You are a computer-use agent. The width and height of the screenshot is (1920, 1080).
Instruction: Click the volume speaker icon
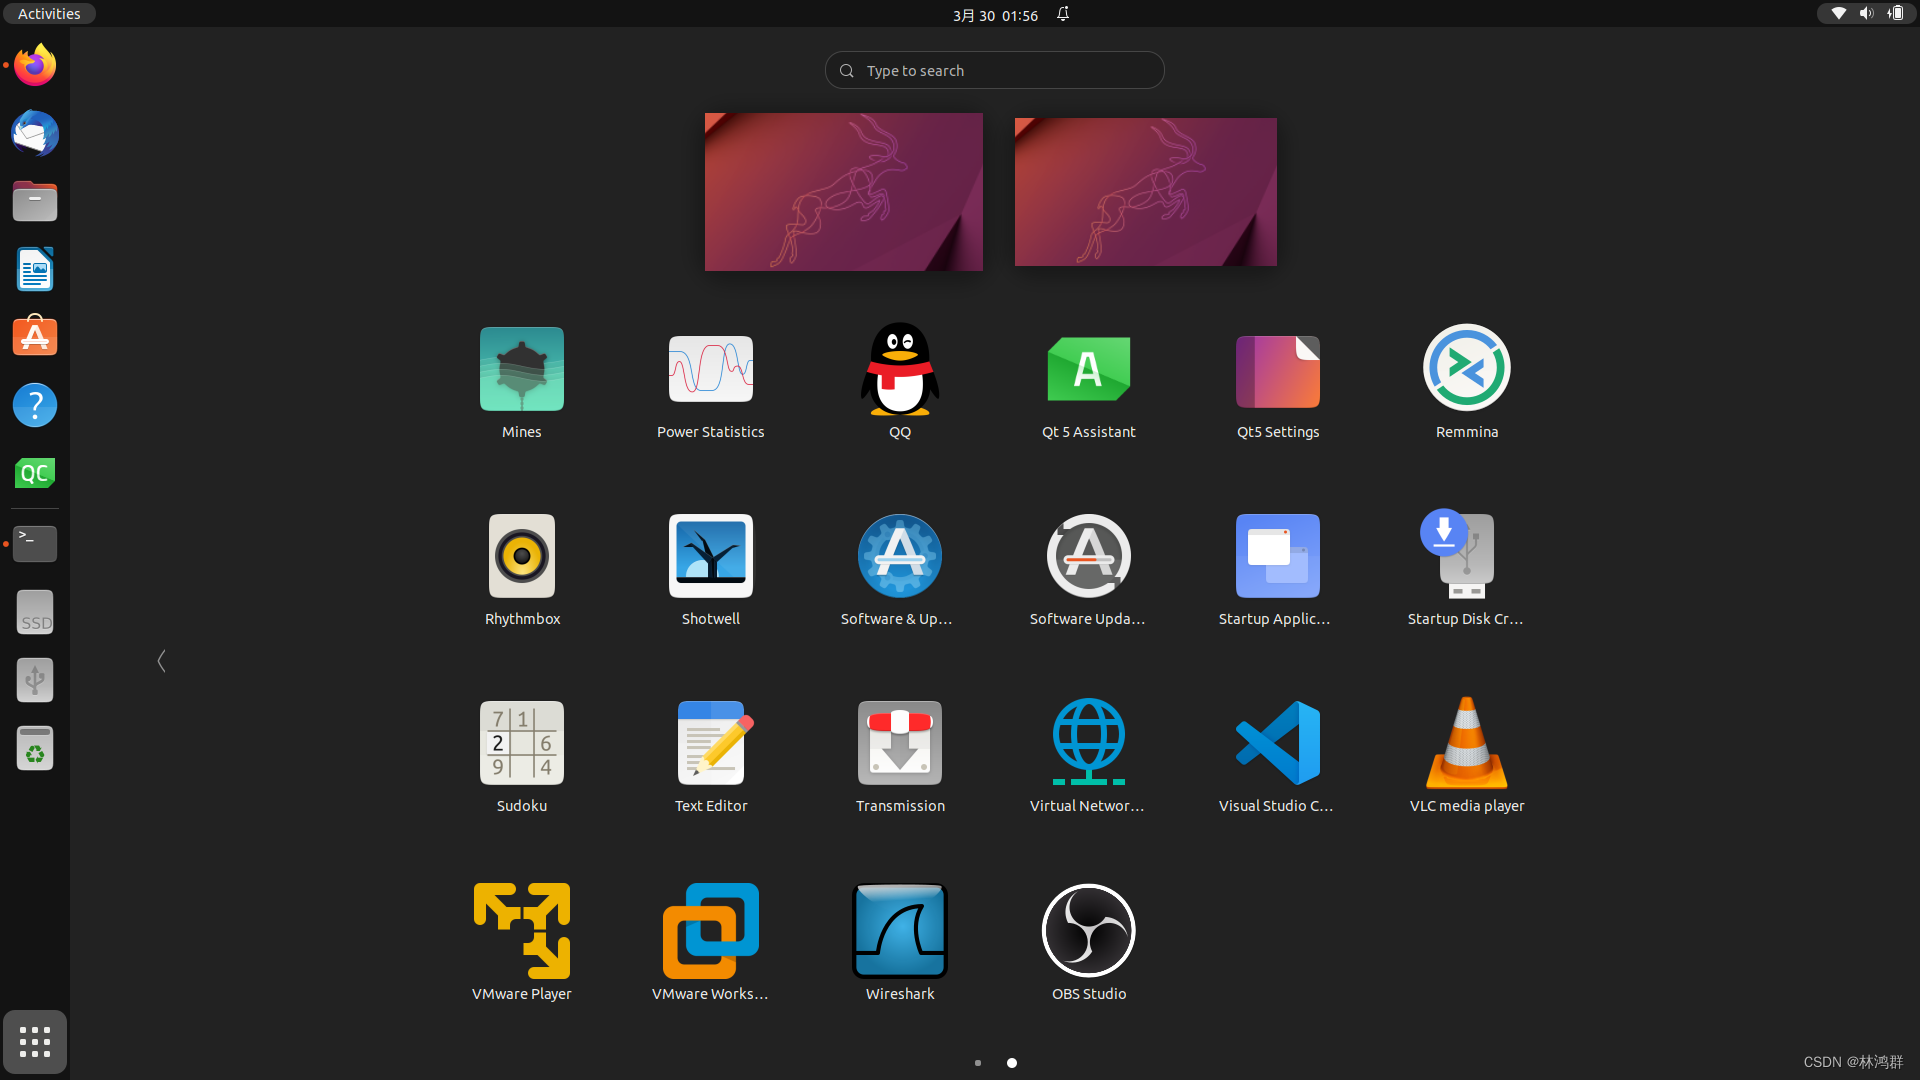[1866, 14]
